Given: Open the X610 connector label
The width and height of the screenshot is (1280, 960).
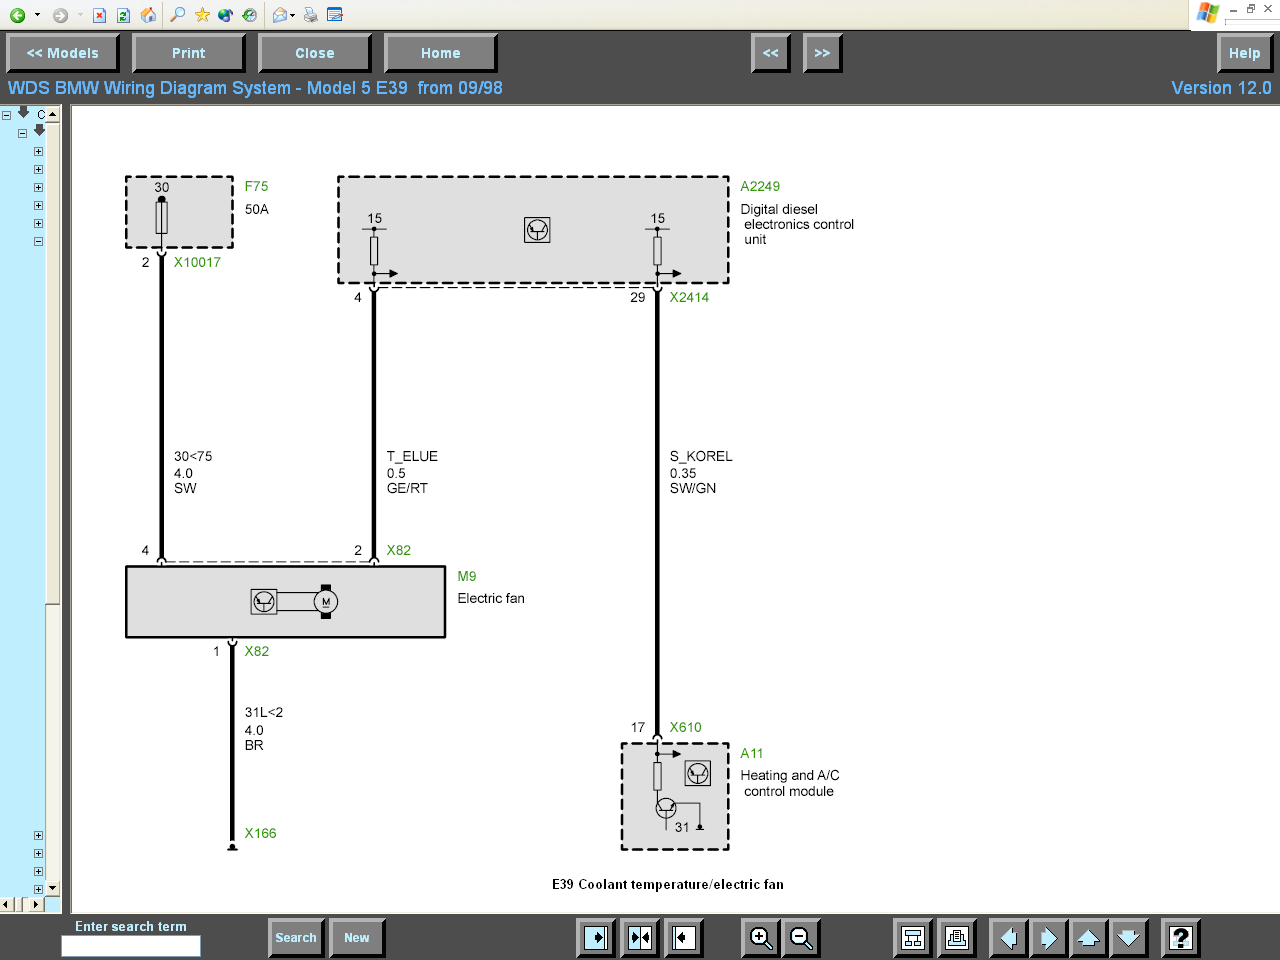Looking at the screenshot, I should click(686, 727).
